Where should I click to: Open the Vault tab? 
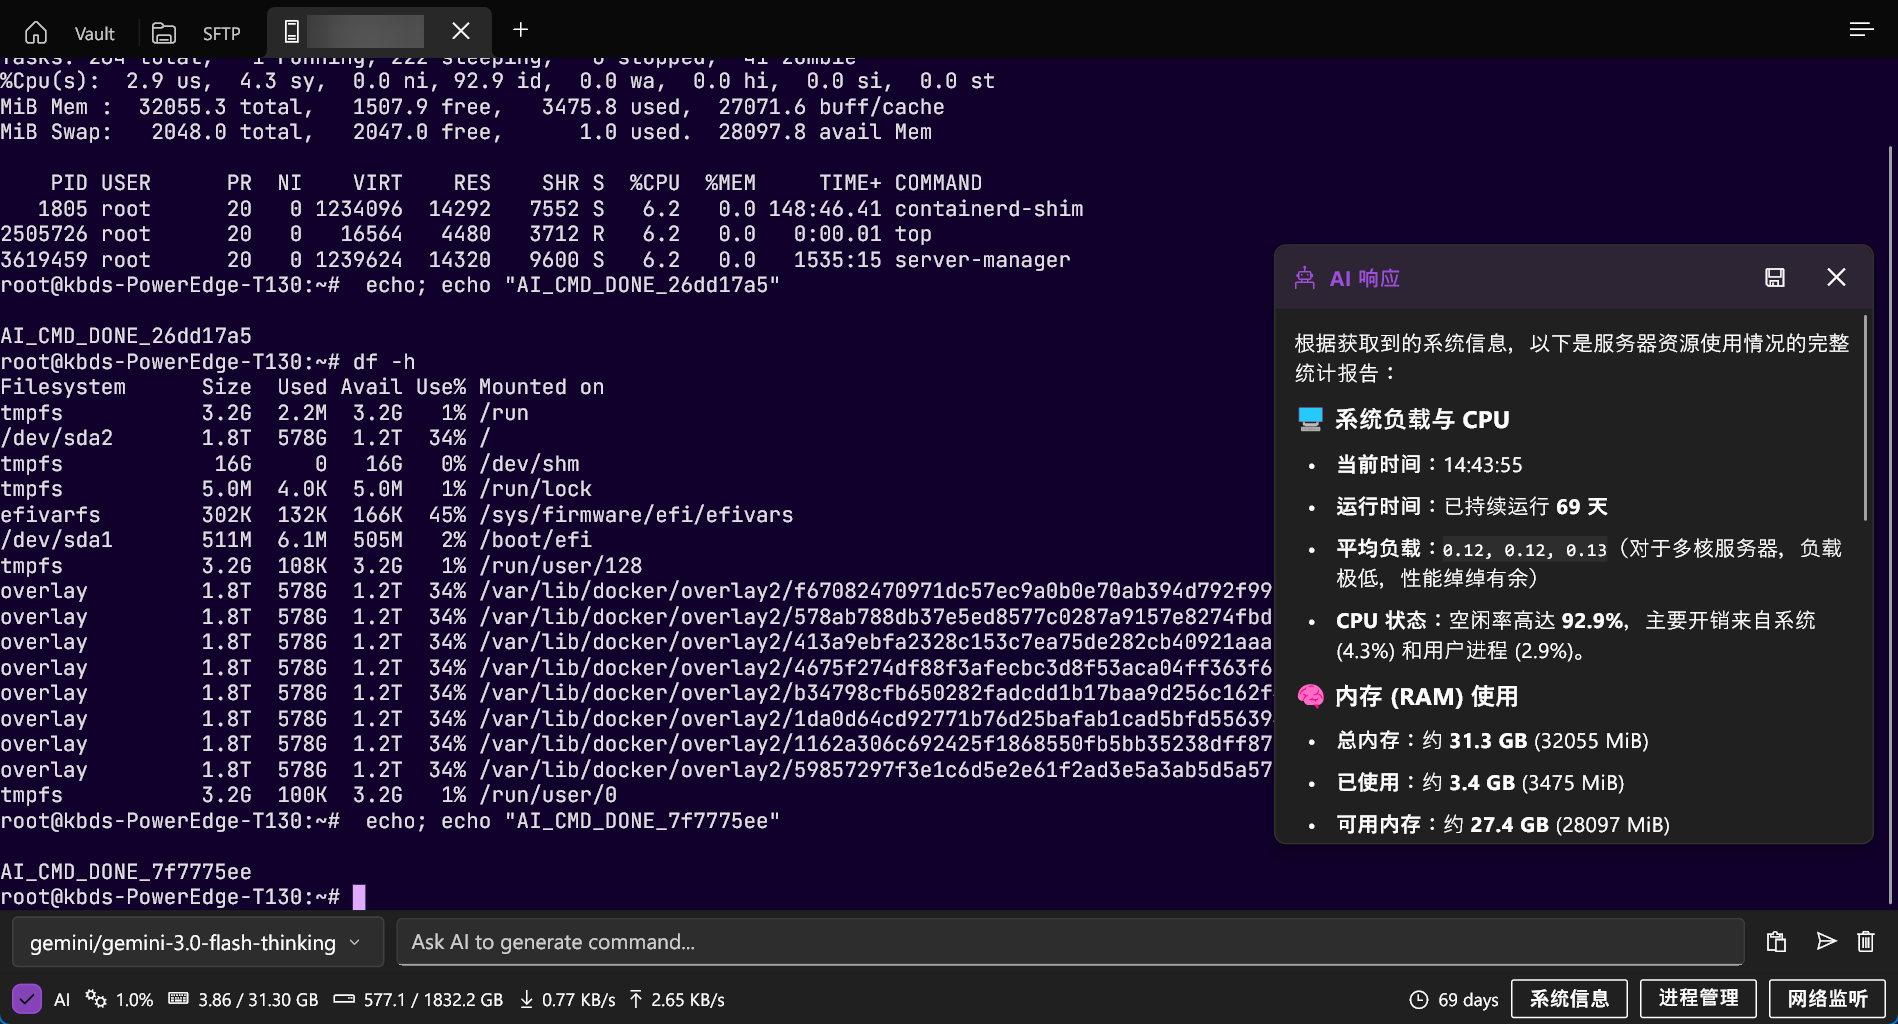pos(94,33)
